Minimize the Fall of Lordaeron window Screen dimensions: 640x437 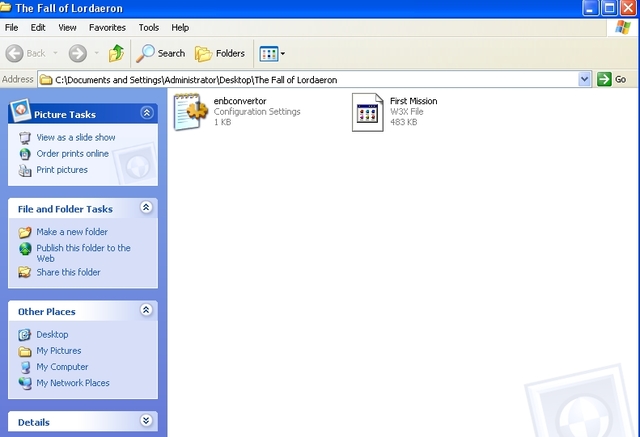590,8
